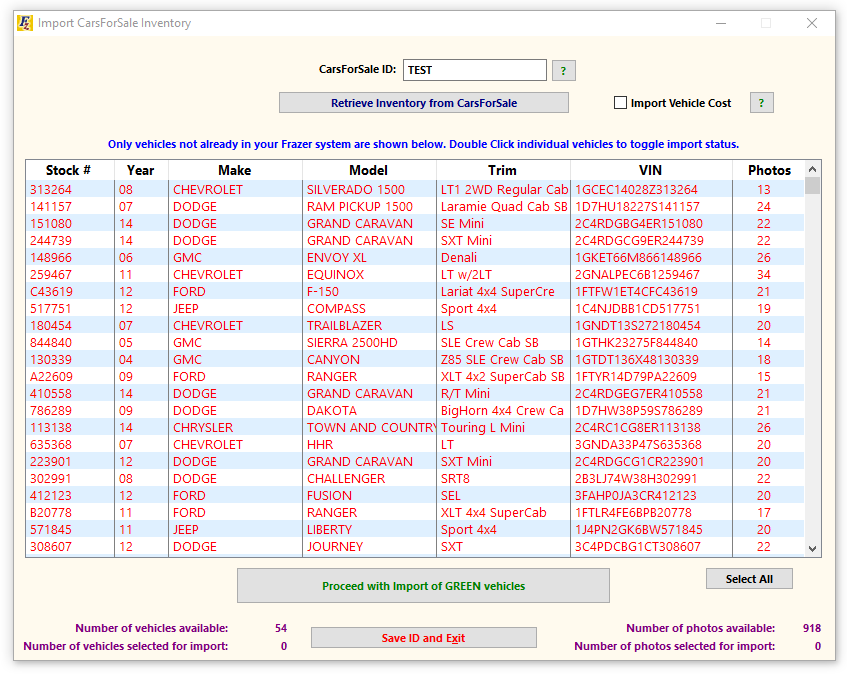Click the Make column header
Viewport: 847px width, 675px height.
pos(234,170)
